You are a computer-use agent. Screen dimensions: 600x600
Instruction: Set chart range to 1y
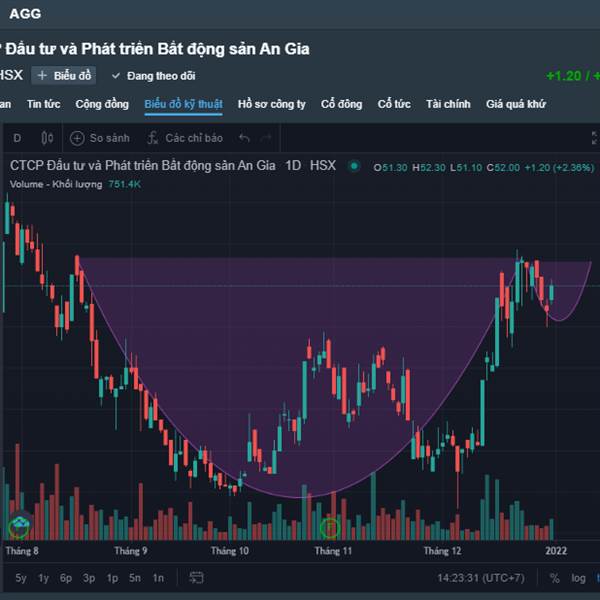coord(44,577)
